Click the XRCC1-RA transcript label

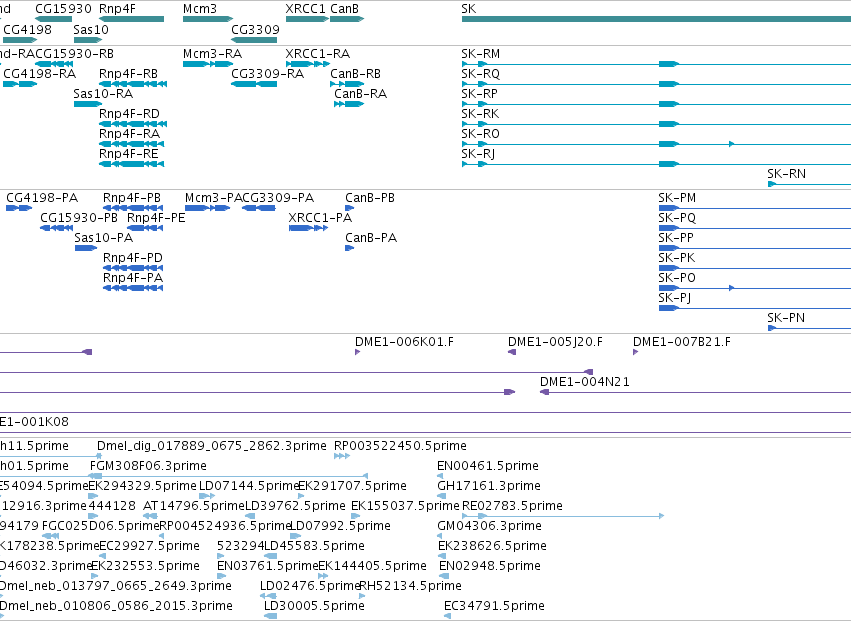point(317,54)
